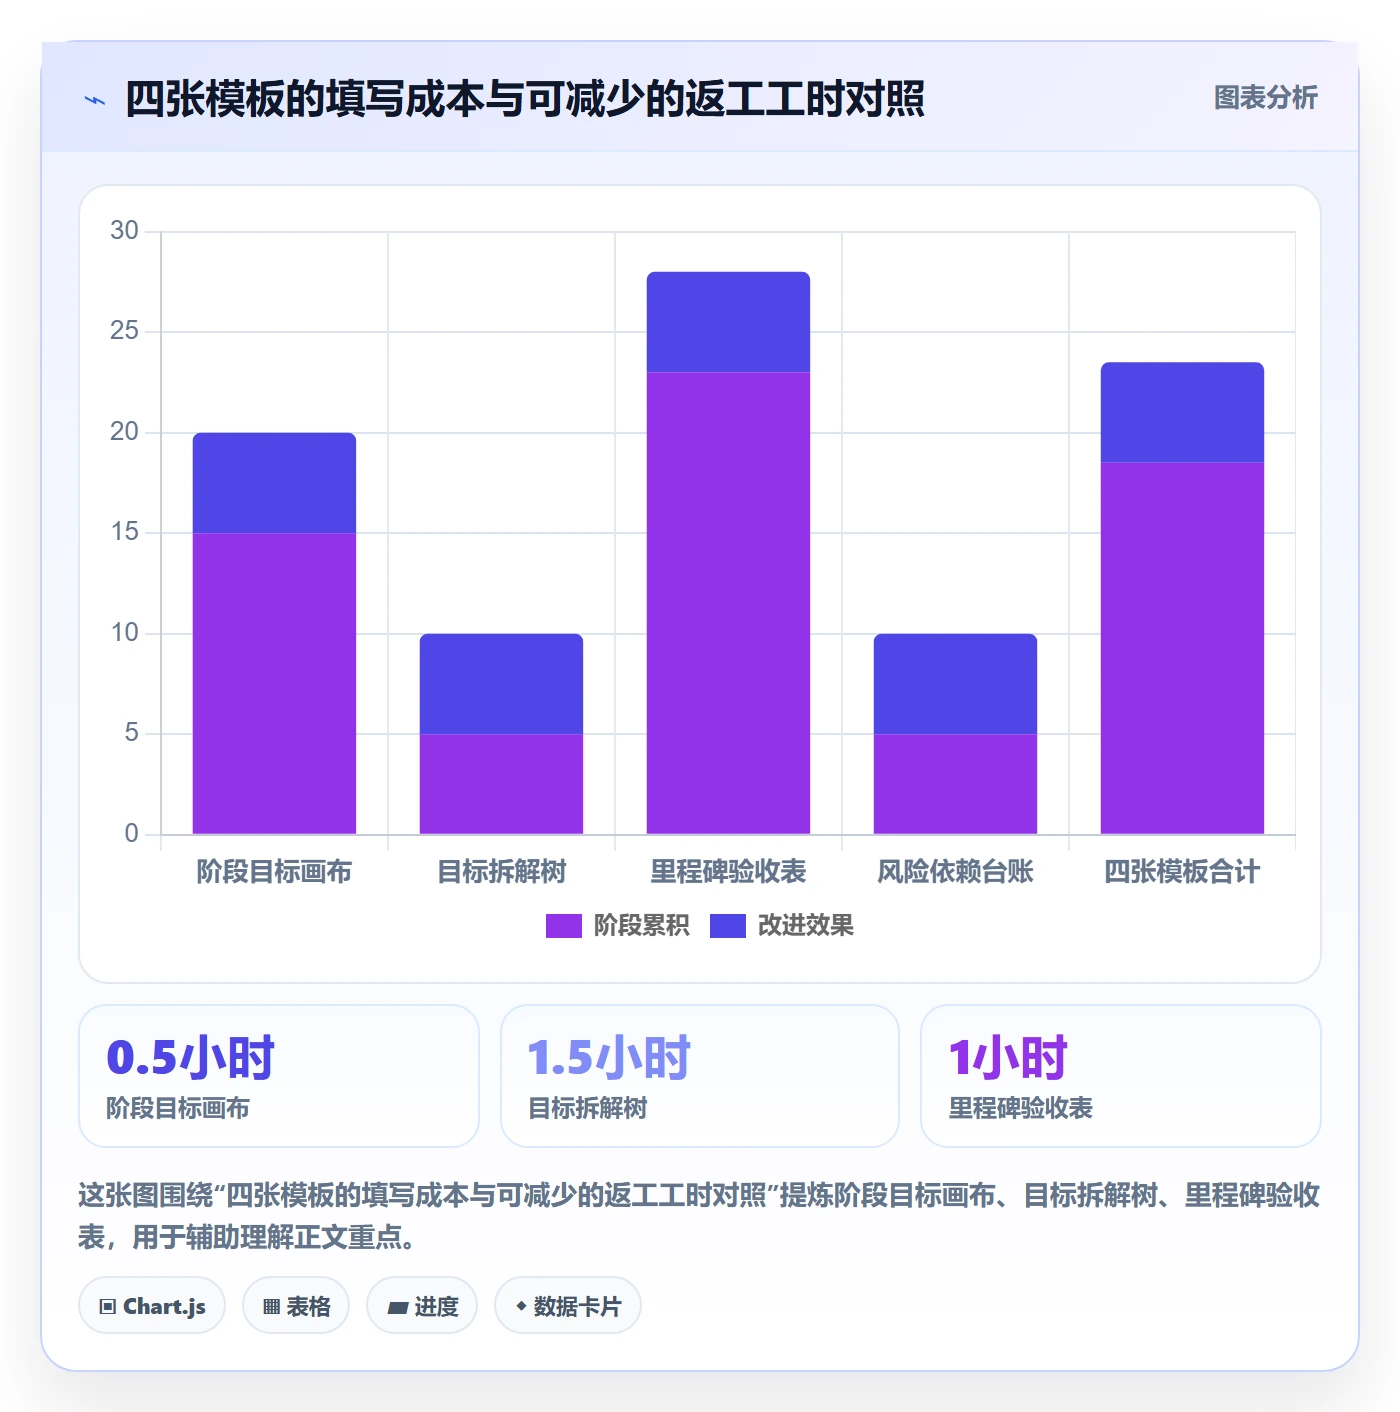
Task: Select the 进度 tag chip
Action: click(422, 1305)
